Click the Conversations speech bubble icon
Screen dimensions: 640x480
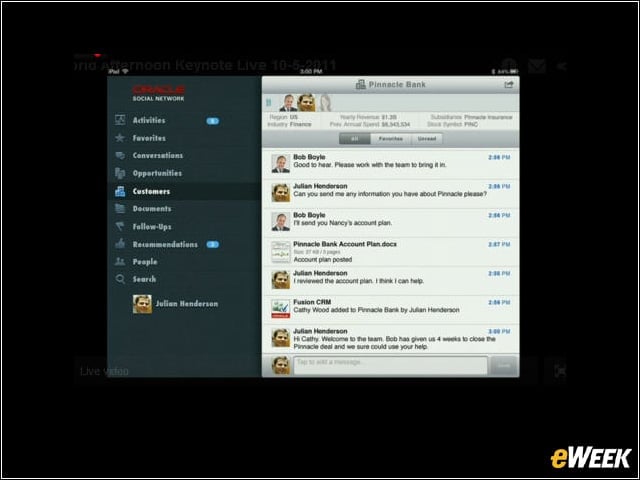tap(120, 156)
